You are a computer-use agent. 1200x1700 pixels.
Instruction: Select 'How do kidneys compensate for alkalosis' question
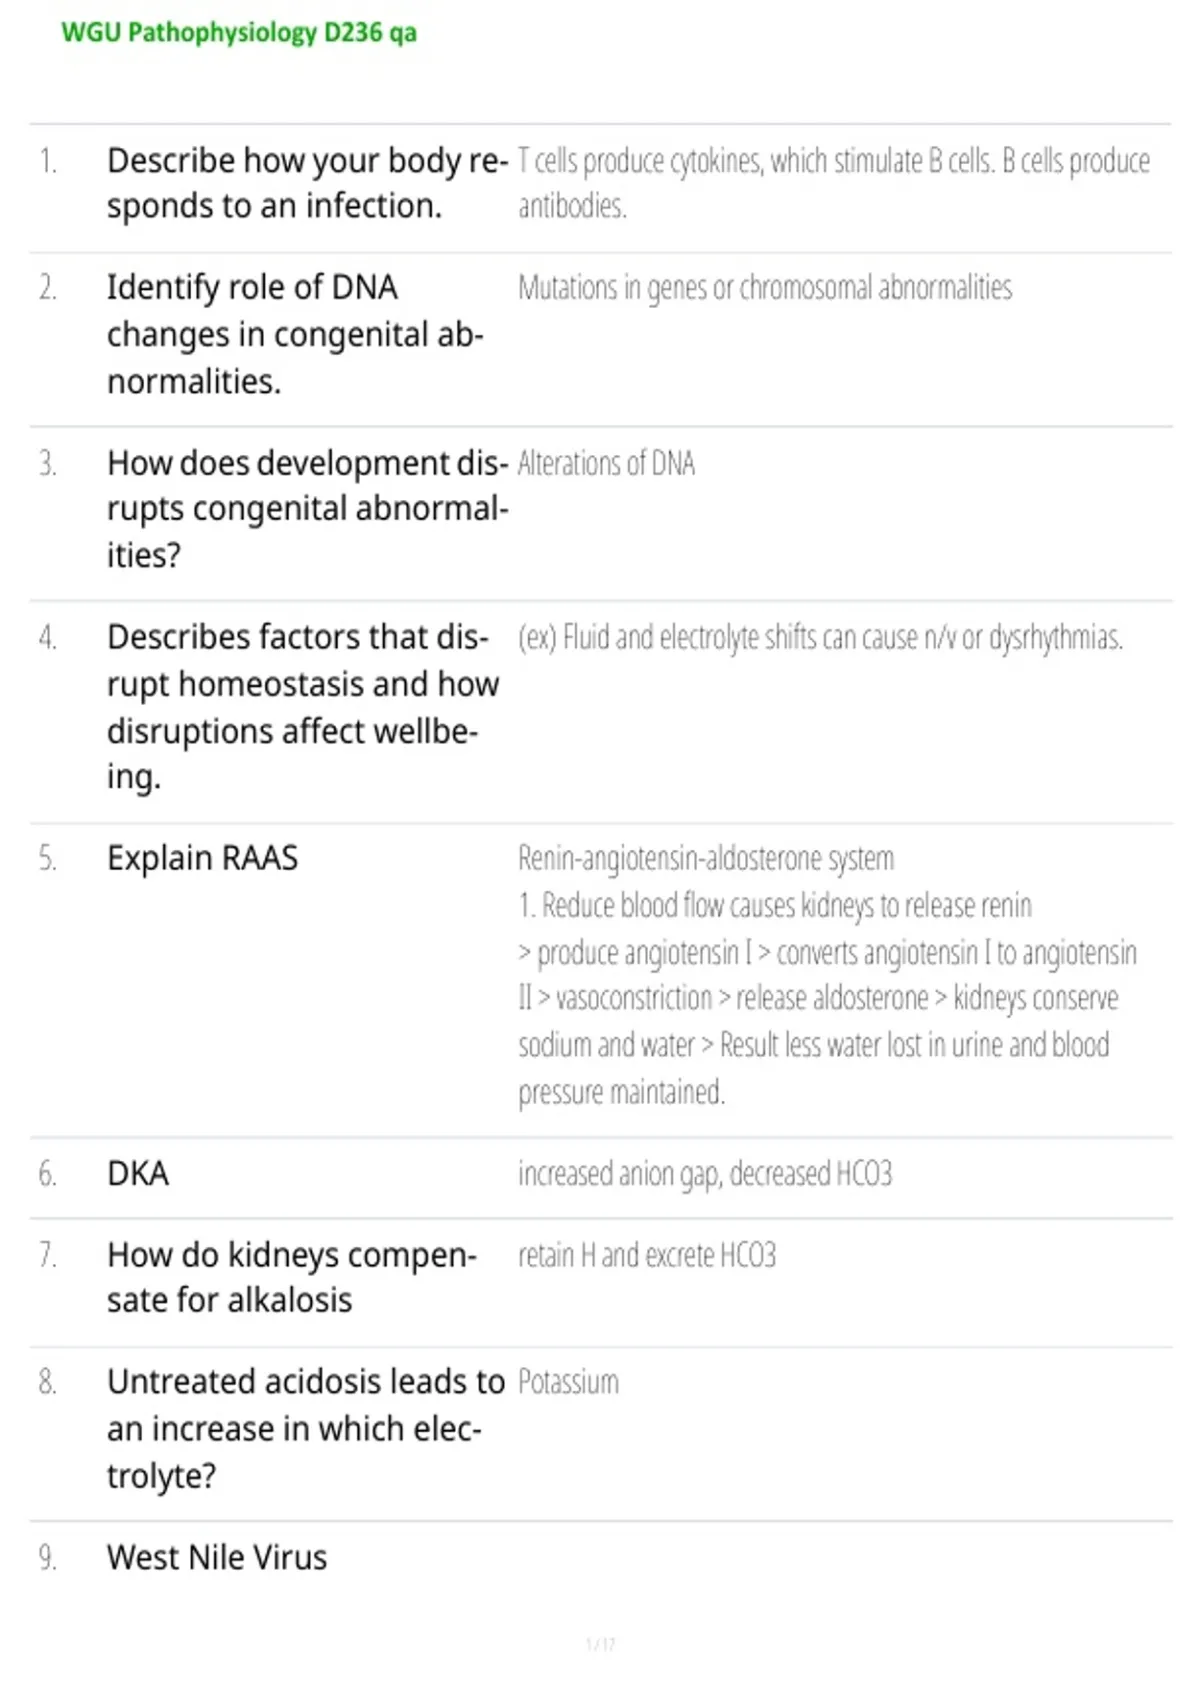pos(292,1277)
